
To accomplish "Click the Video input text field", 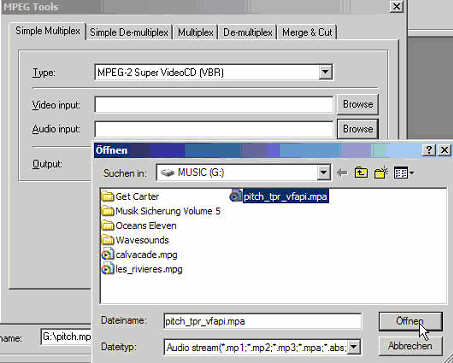I will (214, 105).
